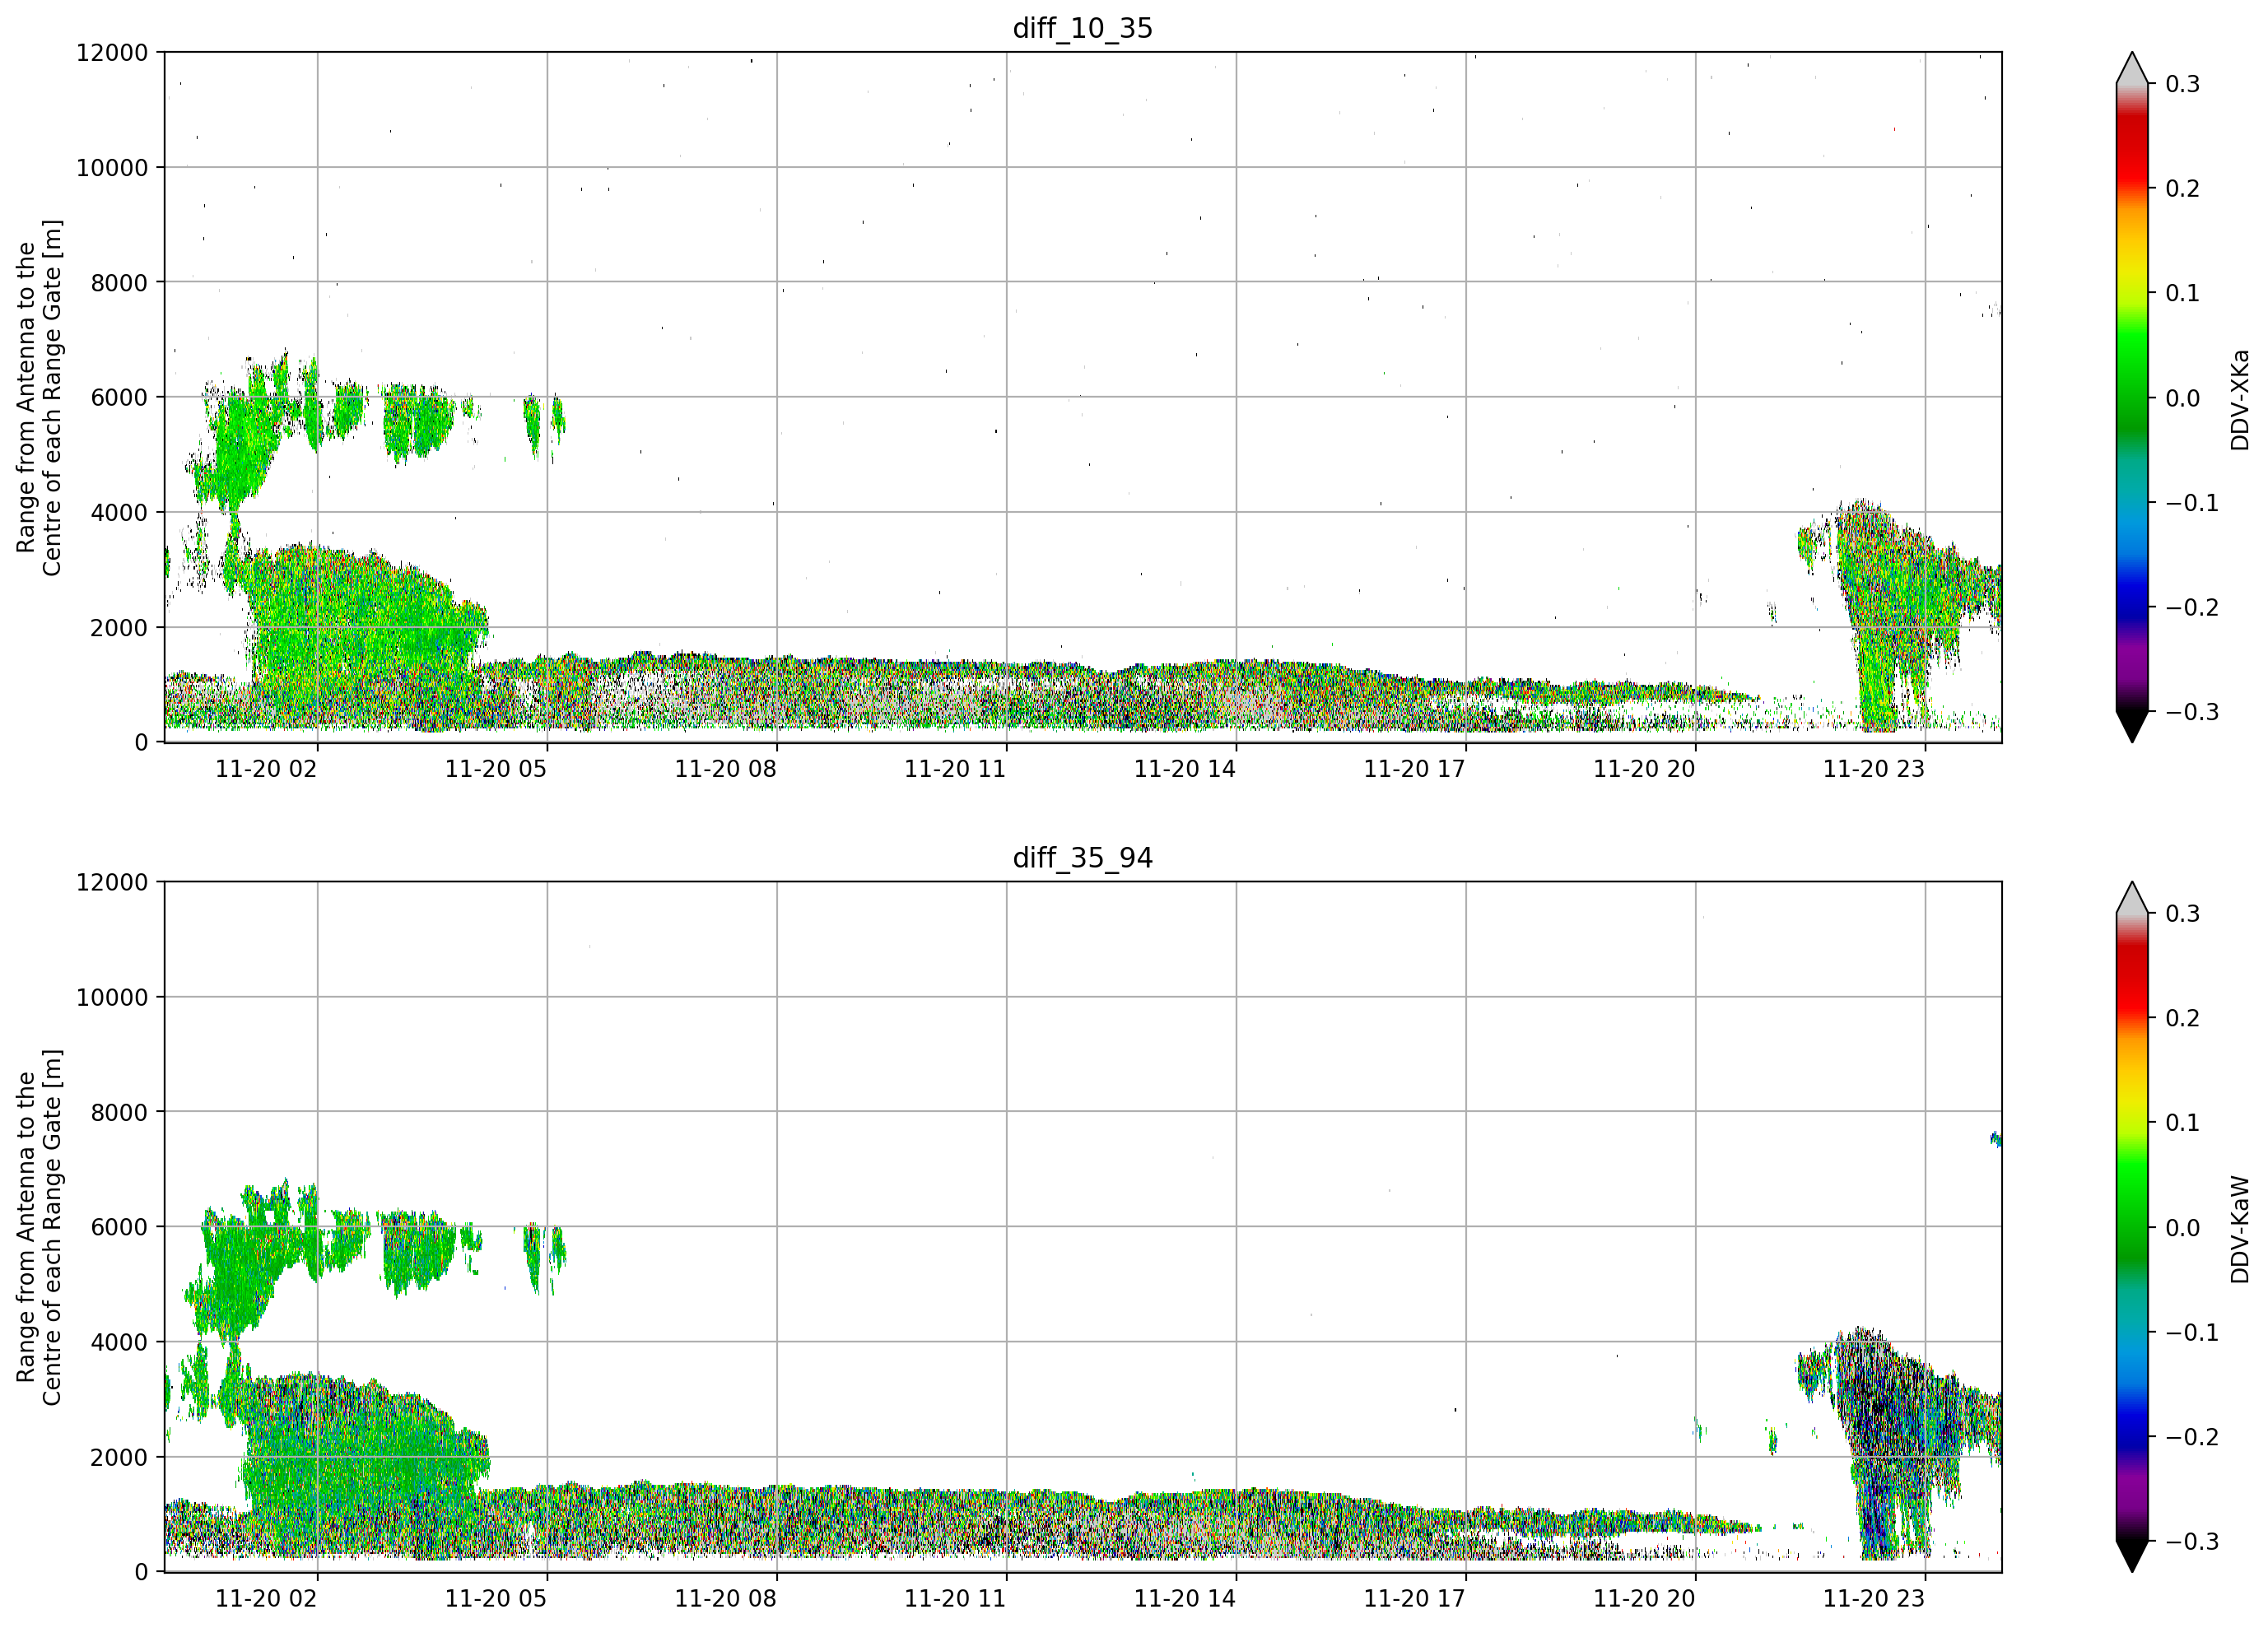Click the 6000 tick label on diff_10_35 axis
The height and width of the screenshot is (1628, 2268).
tap(119, 398)
